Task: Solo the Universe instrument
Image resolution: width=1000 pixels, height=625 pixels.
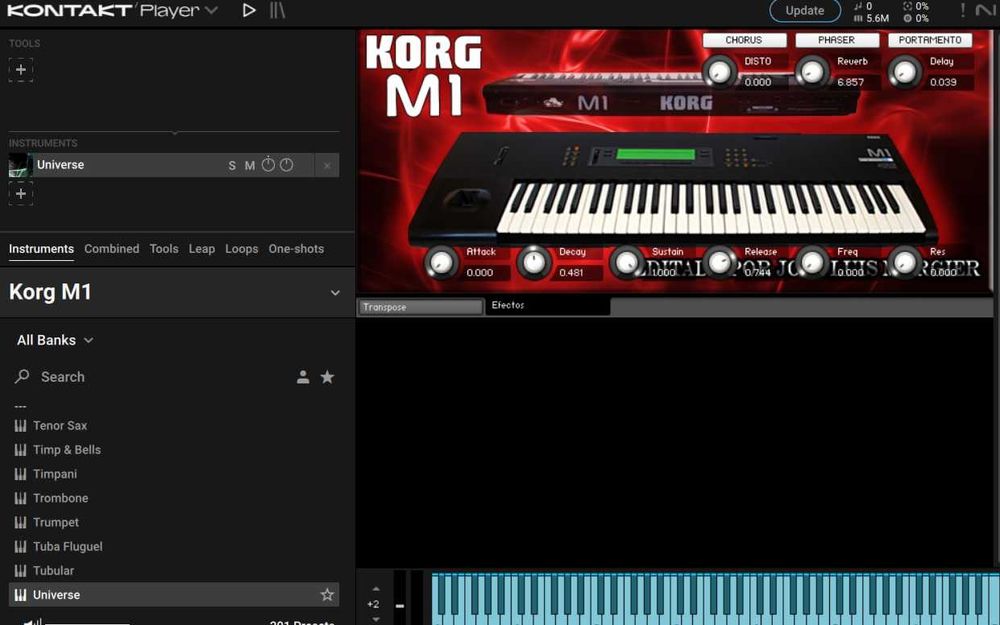Action: pos(232,166)
